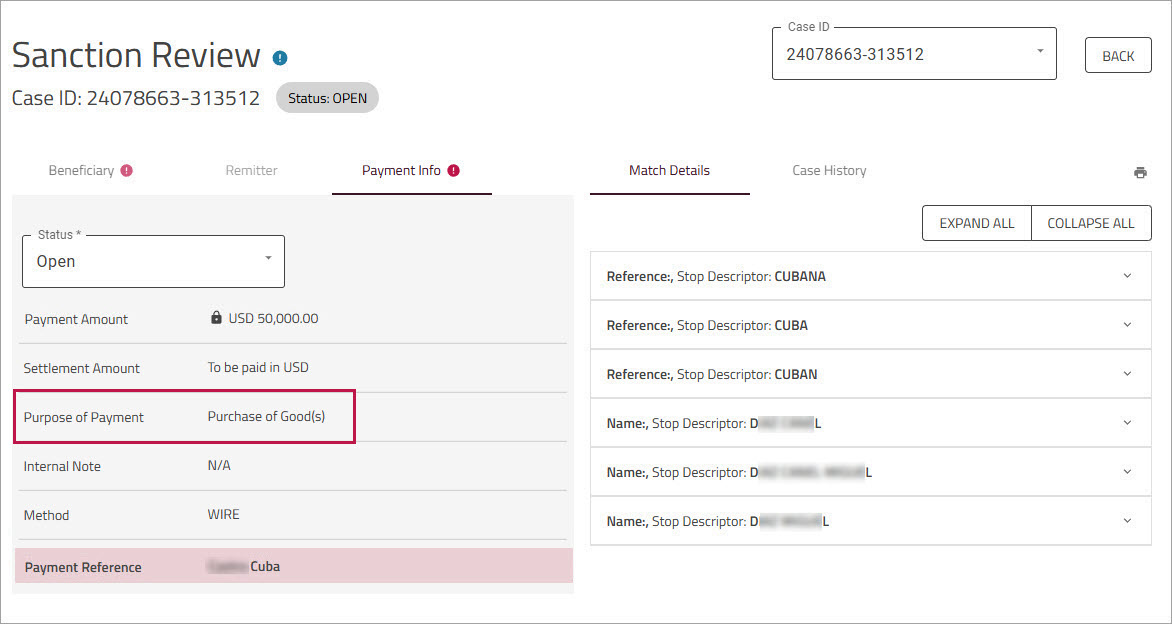
Task: Click the COLLAPSE ALL button
Action: coord(1090,223)
